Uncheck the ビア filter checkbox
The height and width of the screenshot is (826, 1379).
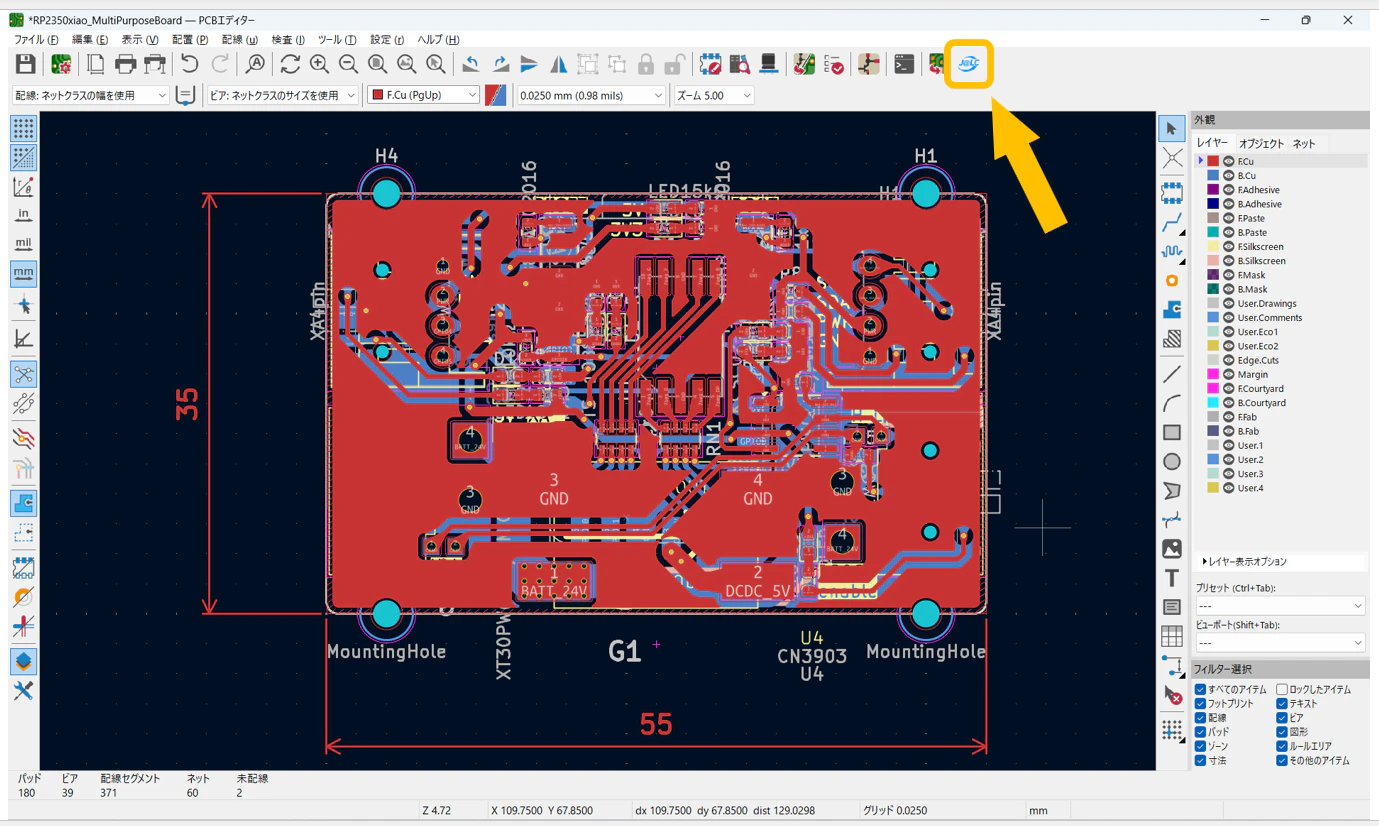click(1282, 717)
